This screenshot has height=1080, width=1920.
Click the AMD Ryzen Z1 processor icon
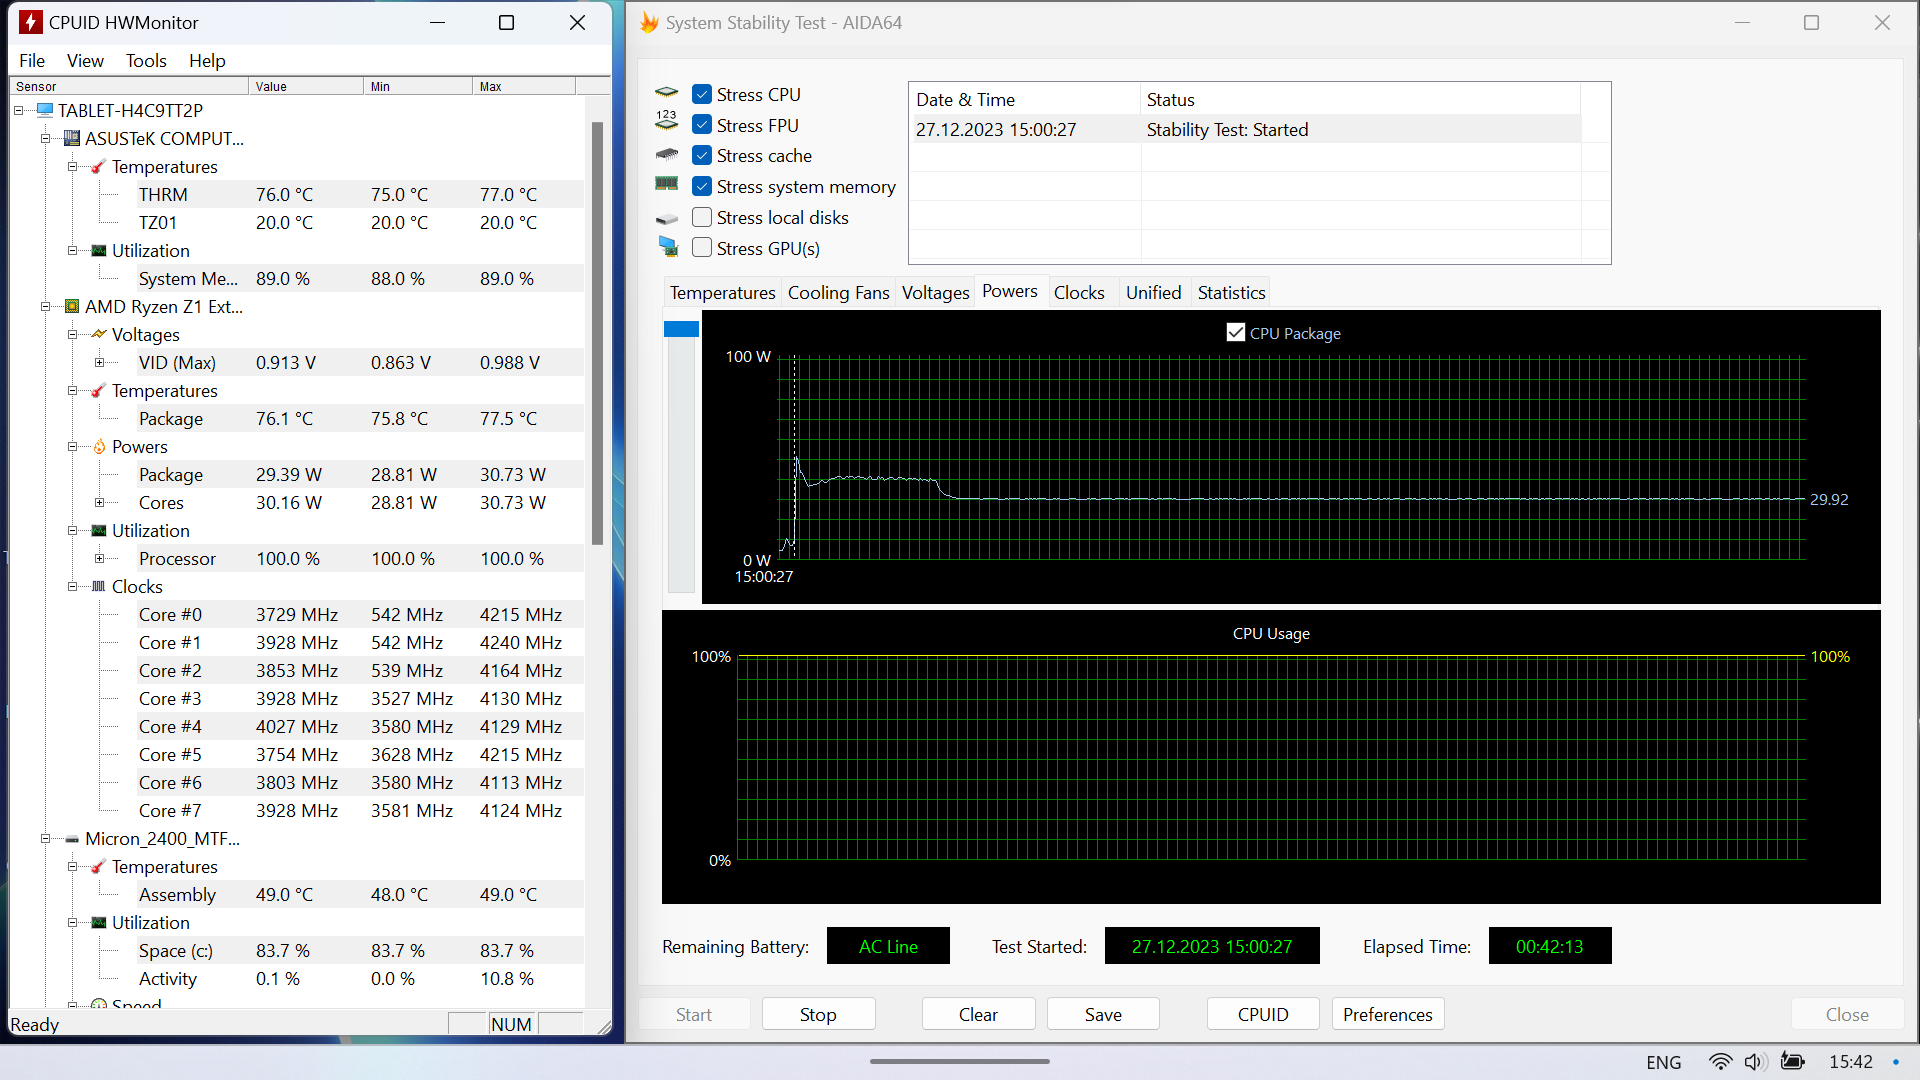pyautogui.click(x=72, y=307)
